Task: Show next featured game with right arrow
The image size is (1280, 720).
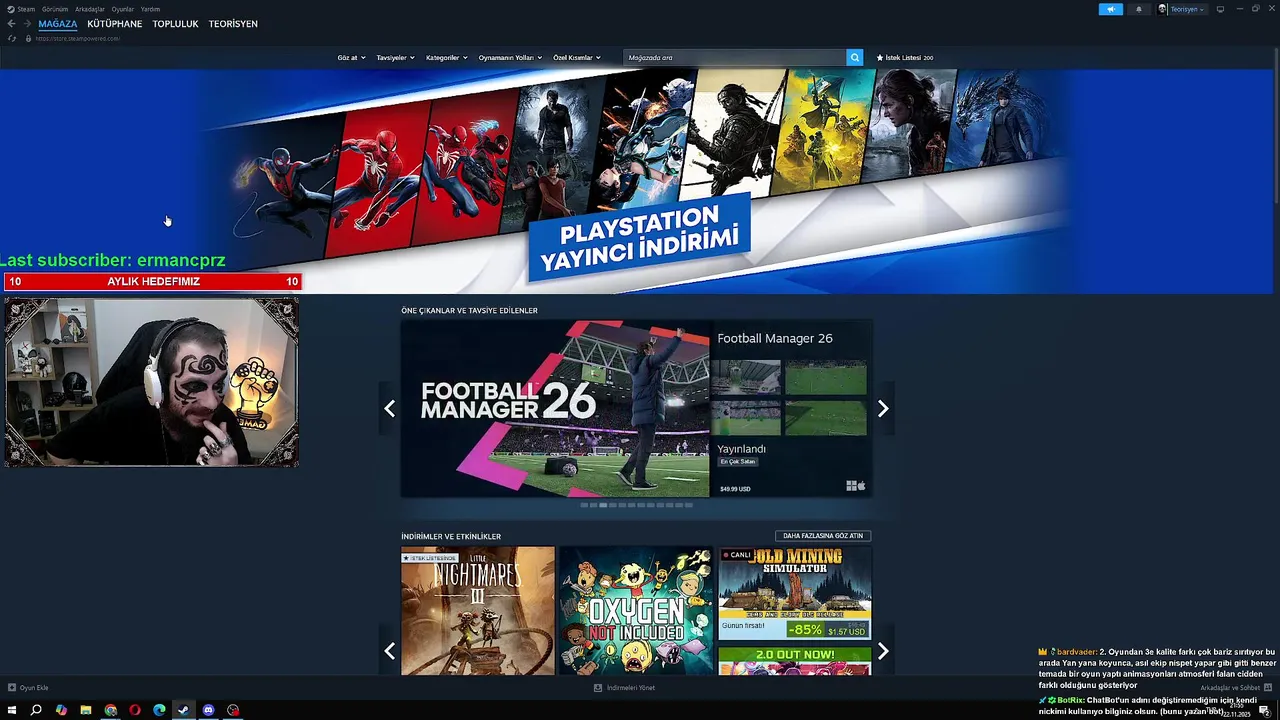Action: click(x=883, y=408)
